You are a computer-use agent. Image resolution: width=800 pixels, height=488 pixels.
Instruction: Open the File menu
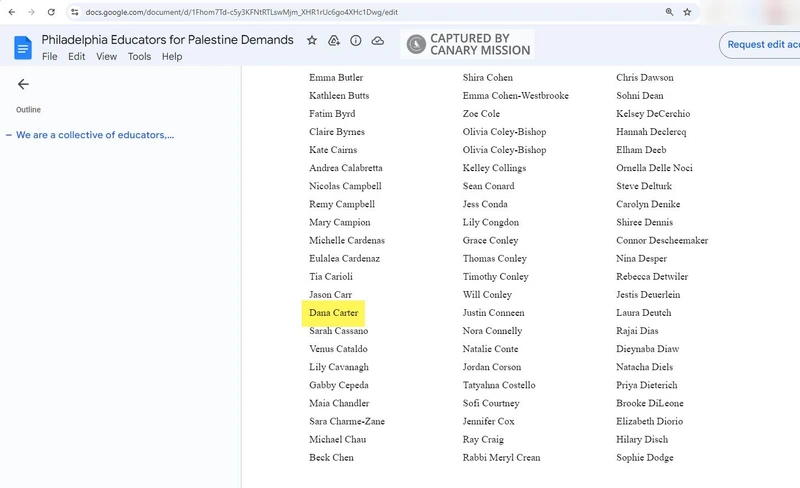pos(49,57)
